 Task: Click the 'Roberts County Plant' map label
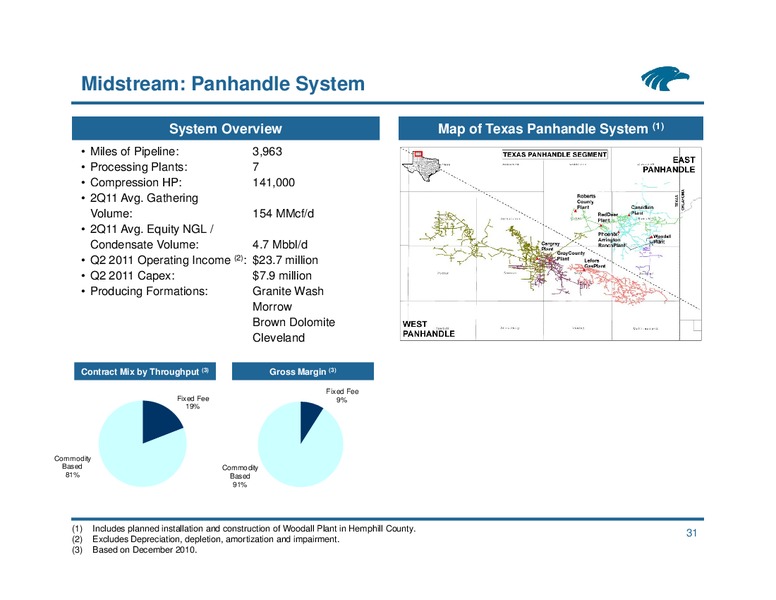click(585, 201)
